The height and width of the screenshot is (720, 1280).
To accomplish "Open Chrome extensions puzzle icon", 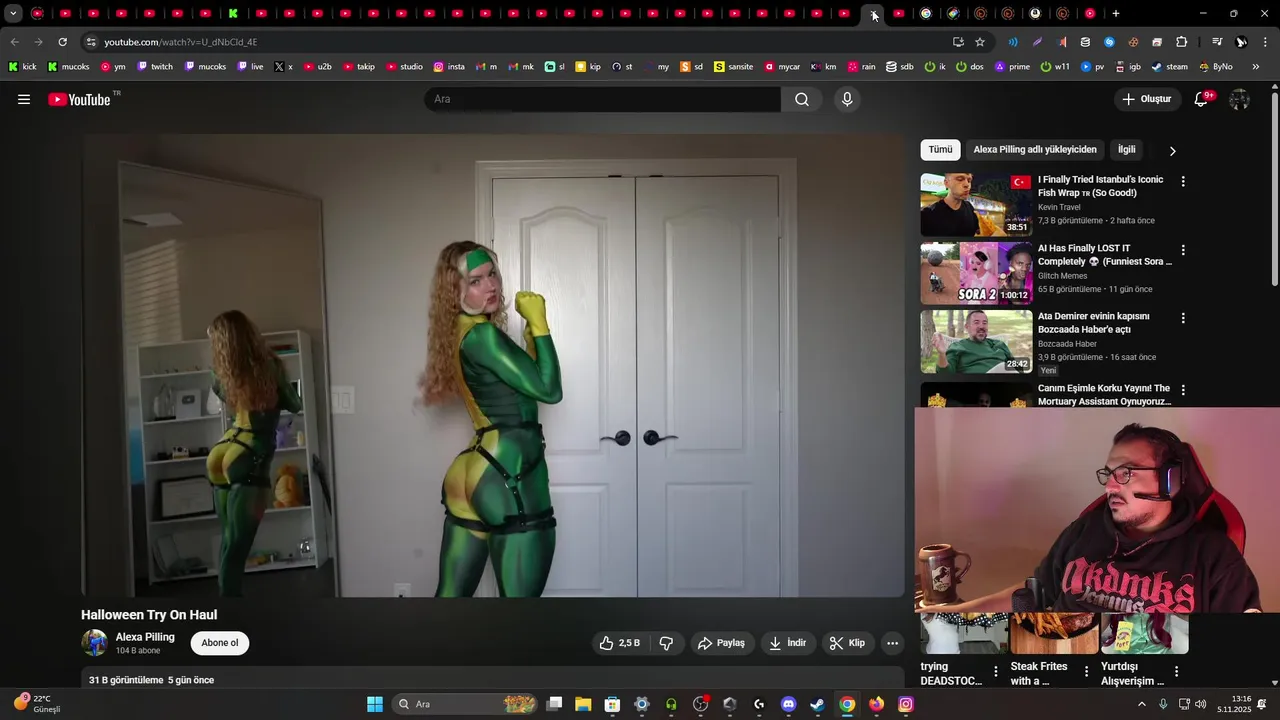I will [1181, 42].
